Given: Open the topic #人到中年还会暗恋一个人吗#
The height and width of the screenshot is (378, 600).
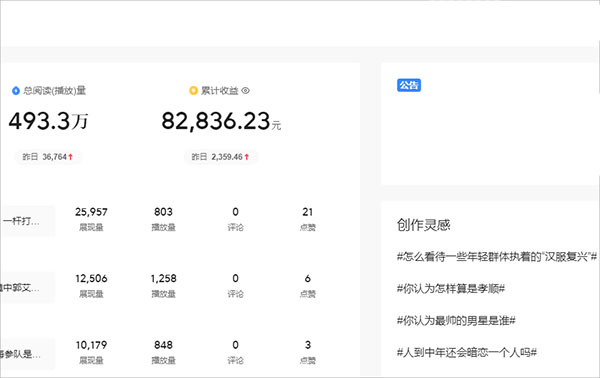Looking at the screenshot, I should tap(467, 352).
